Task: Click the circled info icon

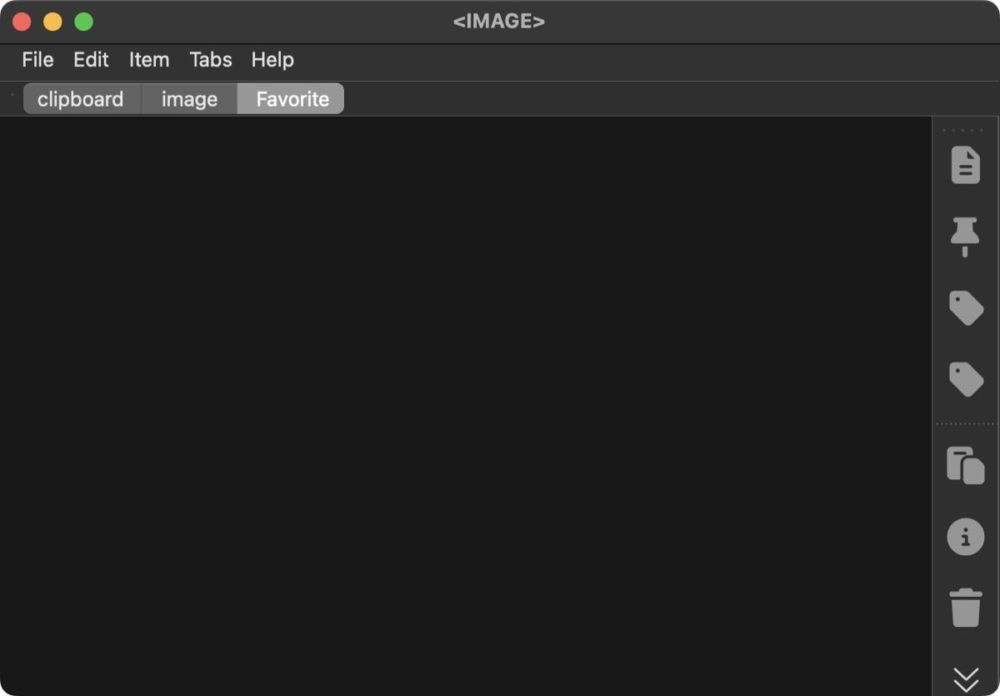Action: (966, 537)
